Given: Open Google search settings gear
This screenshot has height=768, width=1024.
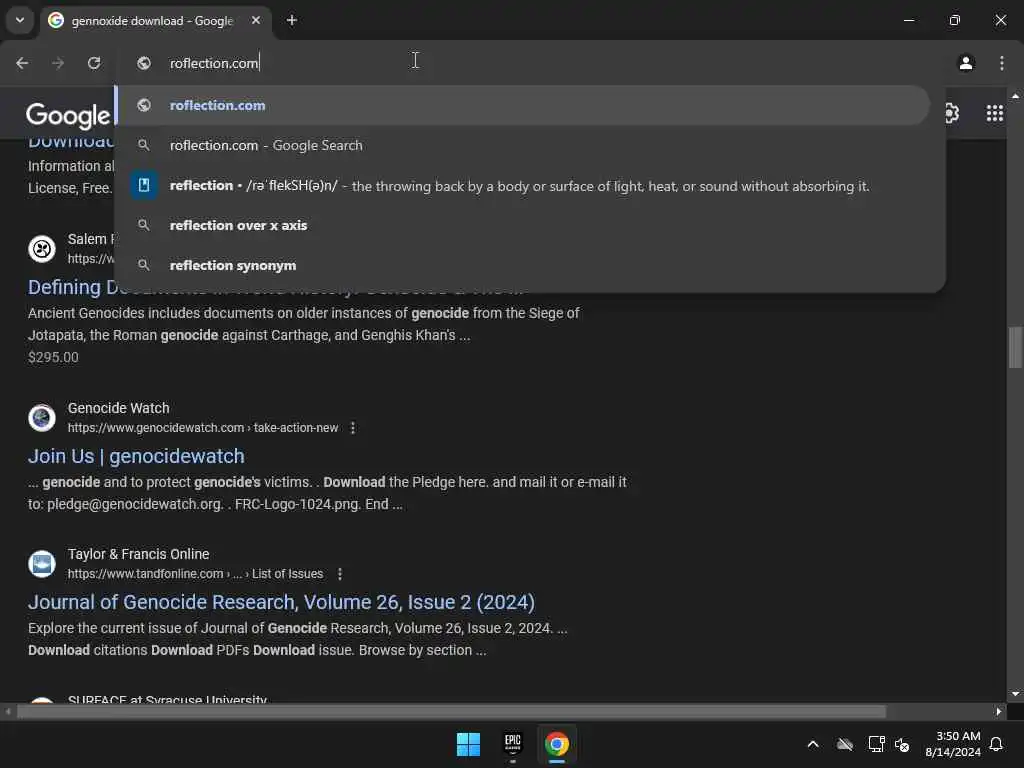Looking at the screenshot, I should (x=952, y=114).
